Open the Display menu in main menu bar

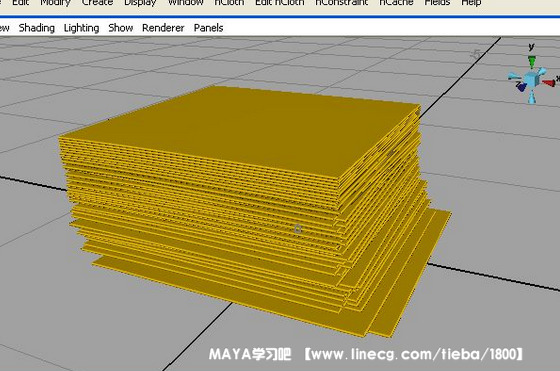[x=140, y=3]
